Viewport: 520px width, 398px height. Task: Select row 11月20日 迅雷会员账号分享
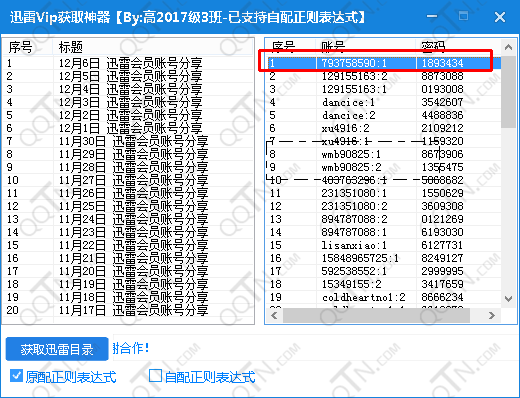pos(128,271)
